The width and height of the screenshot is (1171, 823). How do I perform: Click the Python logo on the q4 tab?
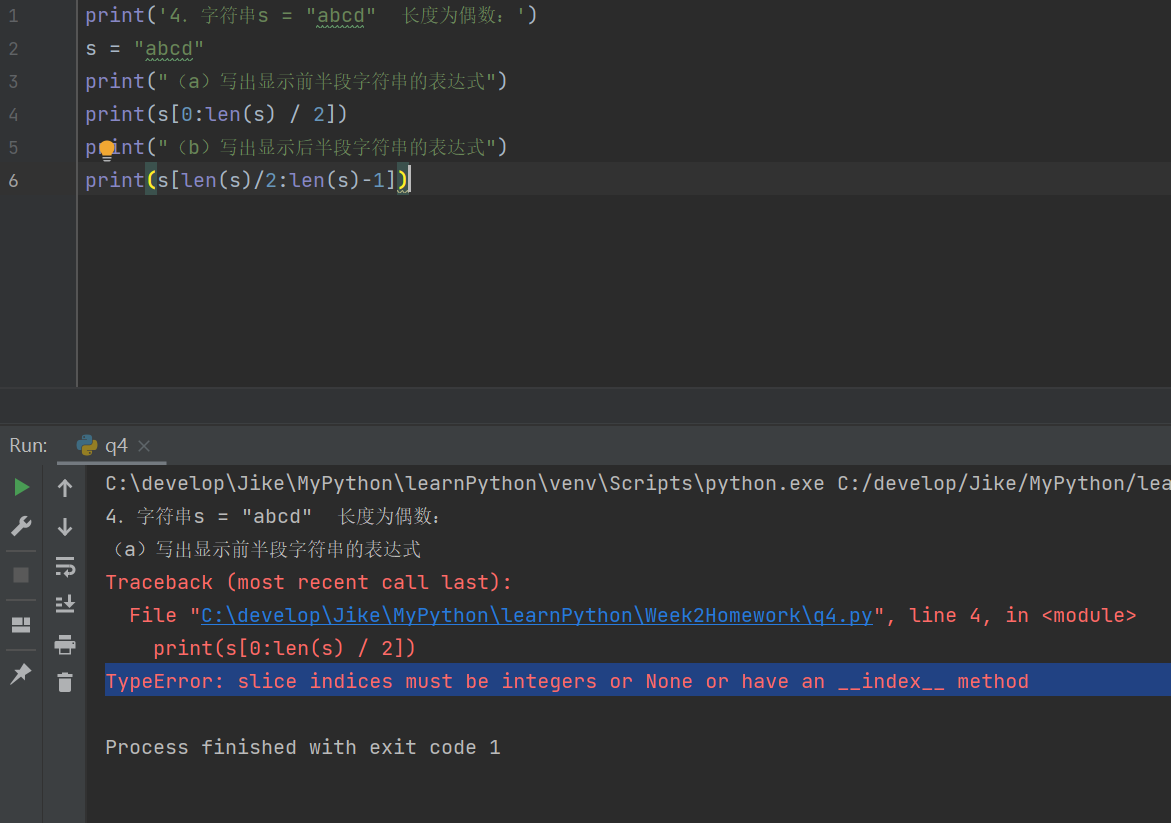pos(87,445)
